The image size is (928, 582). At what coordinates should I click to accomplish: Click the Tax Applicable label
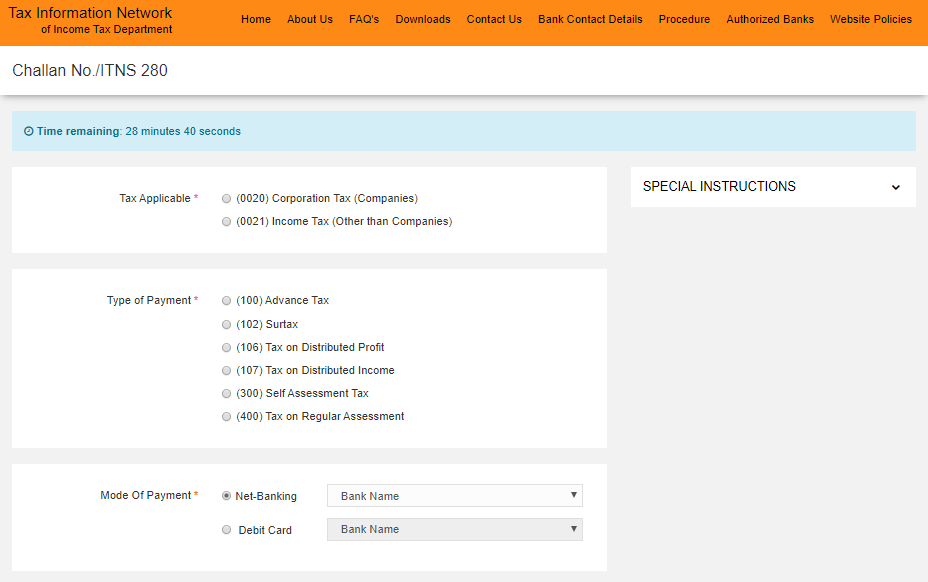155,198
